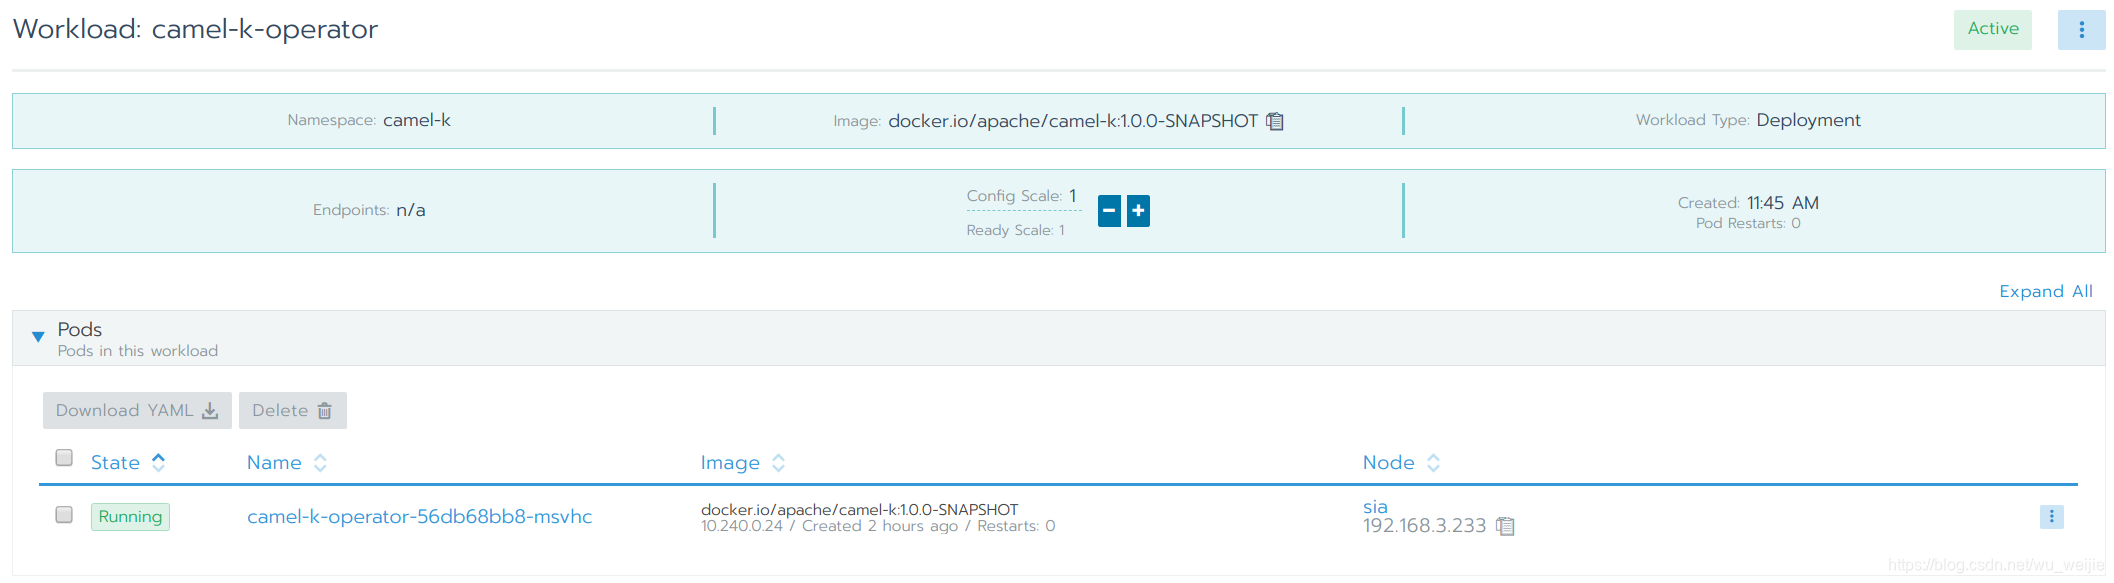
Task: Click the Running state badge
Action: [x=130, y=517]
